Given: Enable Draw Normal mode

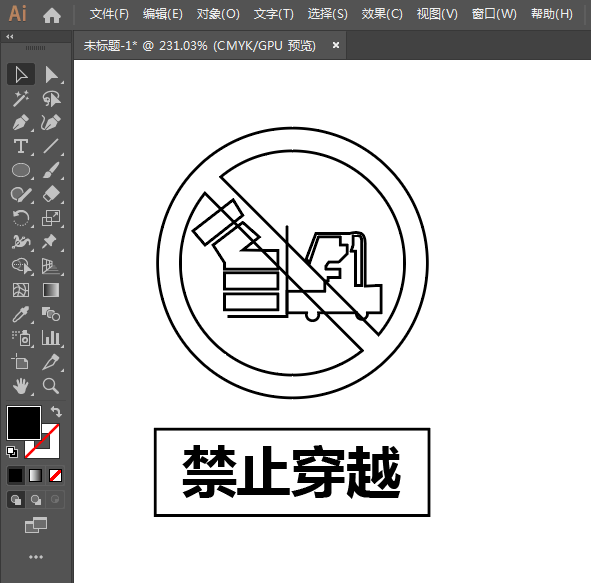Looking at the screenshot, I should click(16, 500).
